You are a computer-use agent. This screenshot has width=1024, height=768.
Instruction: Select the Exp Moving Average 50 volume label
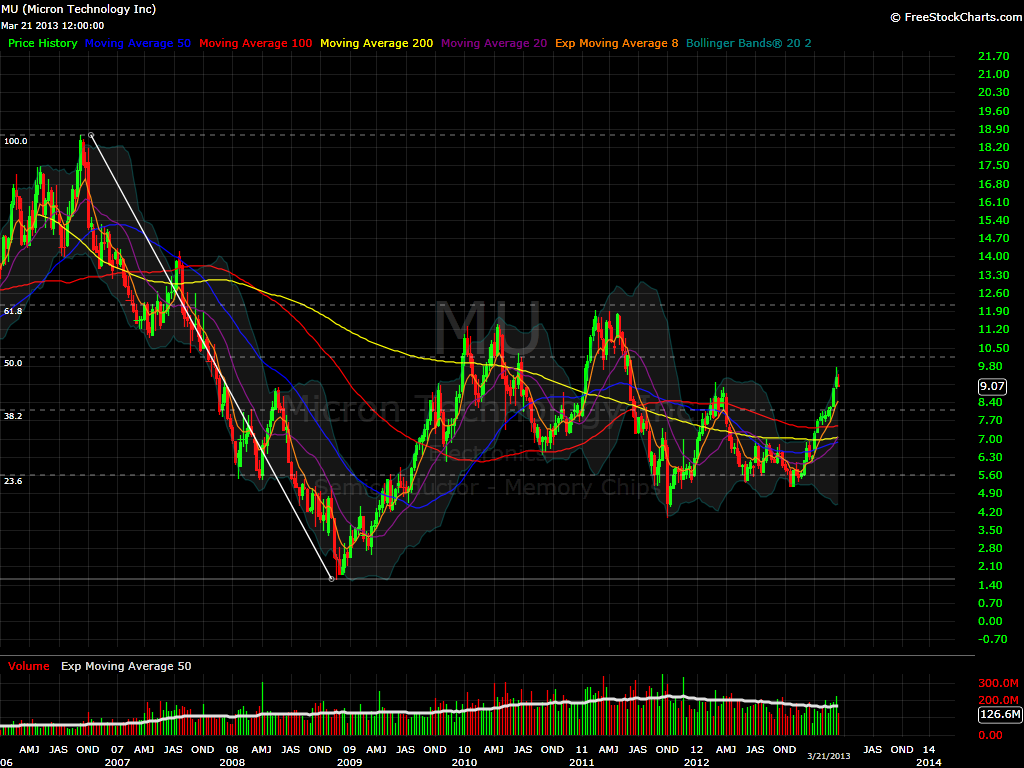[126, 666]
